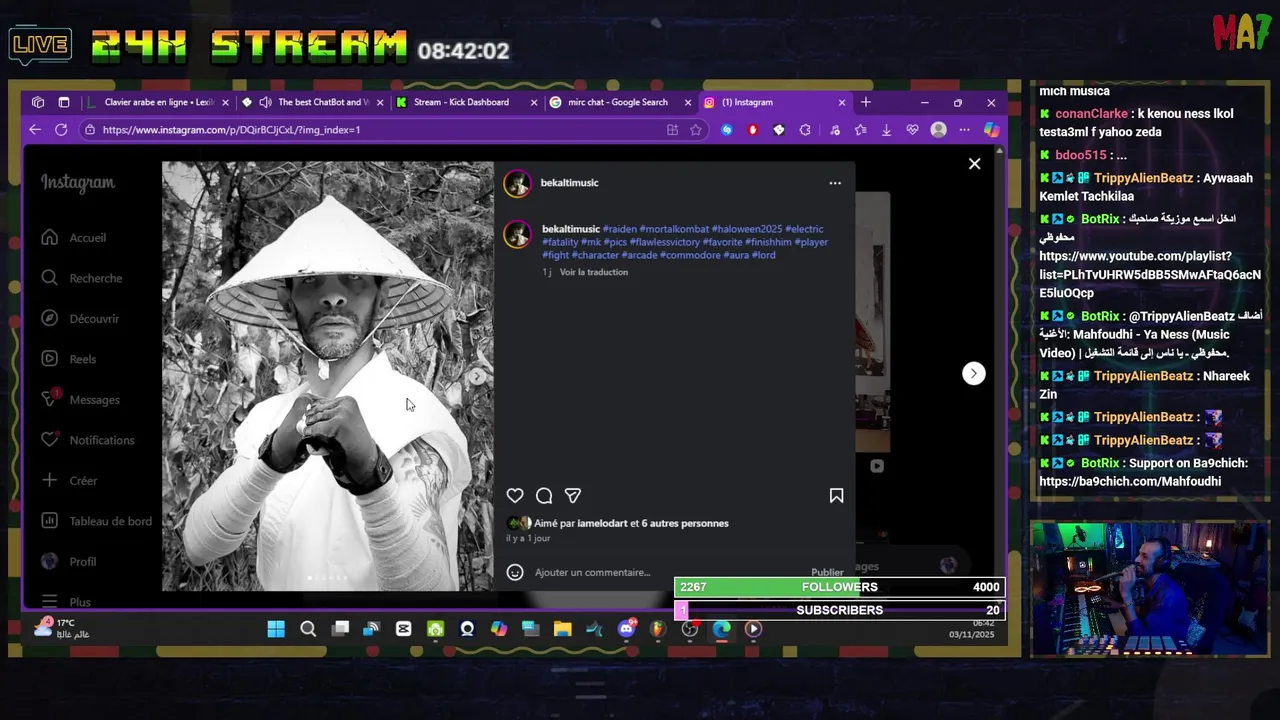Open the YouTube playlist link in chat
1280x720 pixels.
(1150, 274)
